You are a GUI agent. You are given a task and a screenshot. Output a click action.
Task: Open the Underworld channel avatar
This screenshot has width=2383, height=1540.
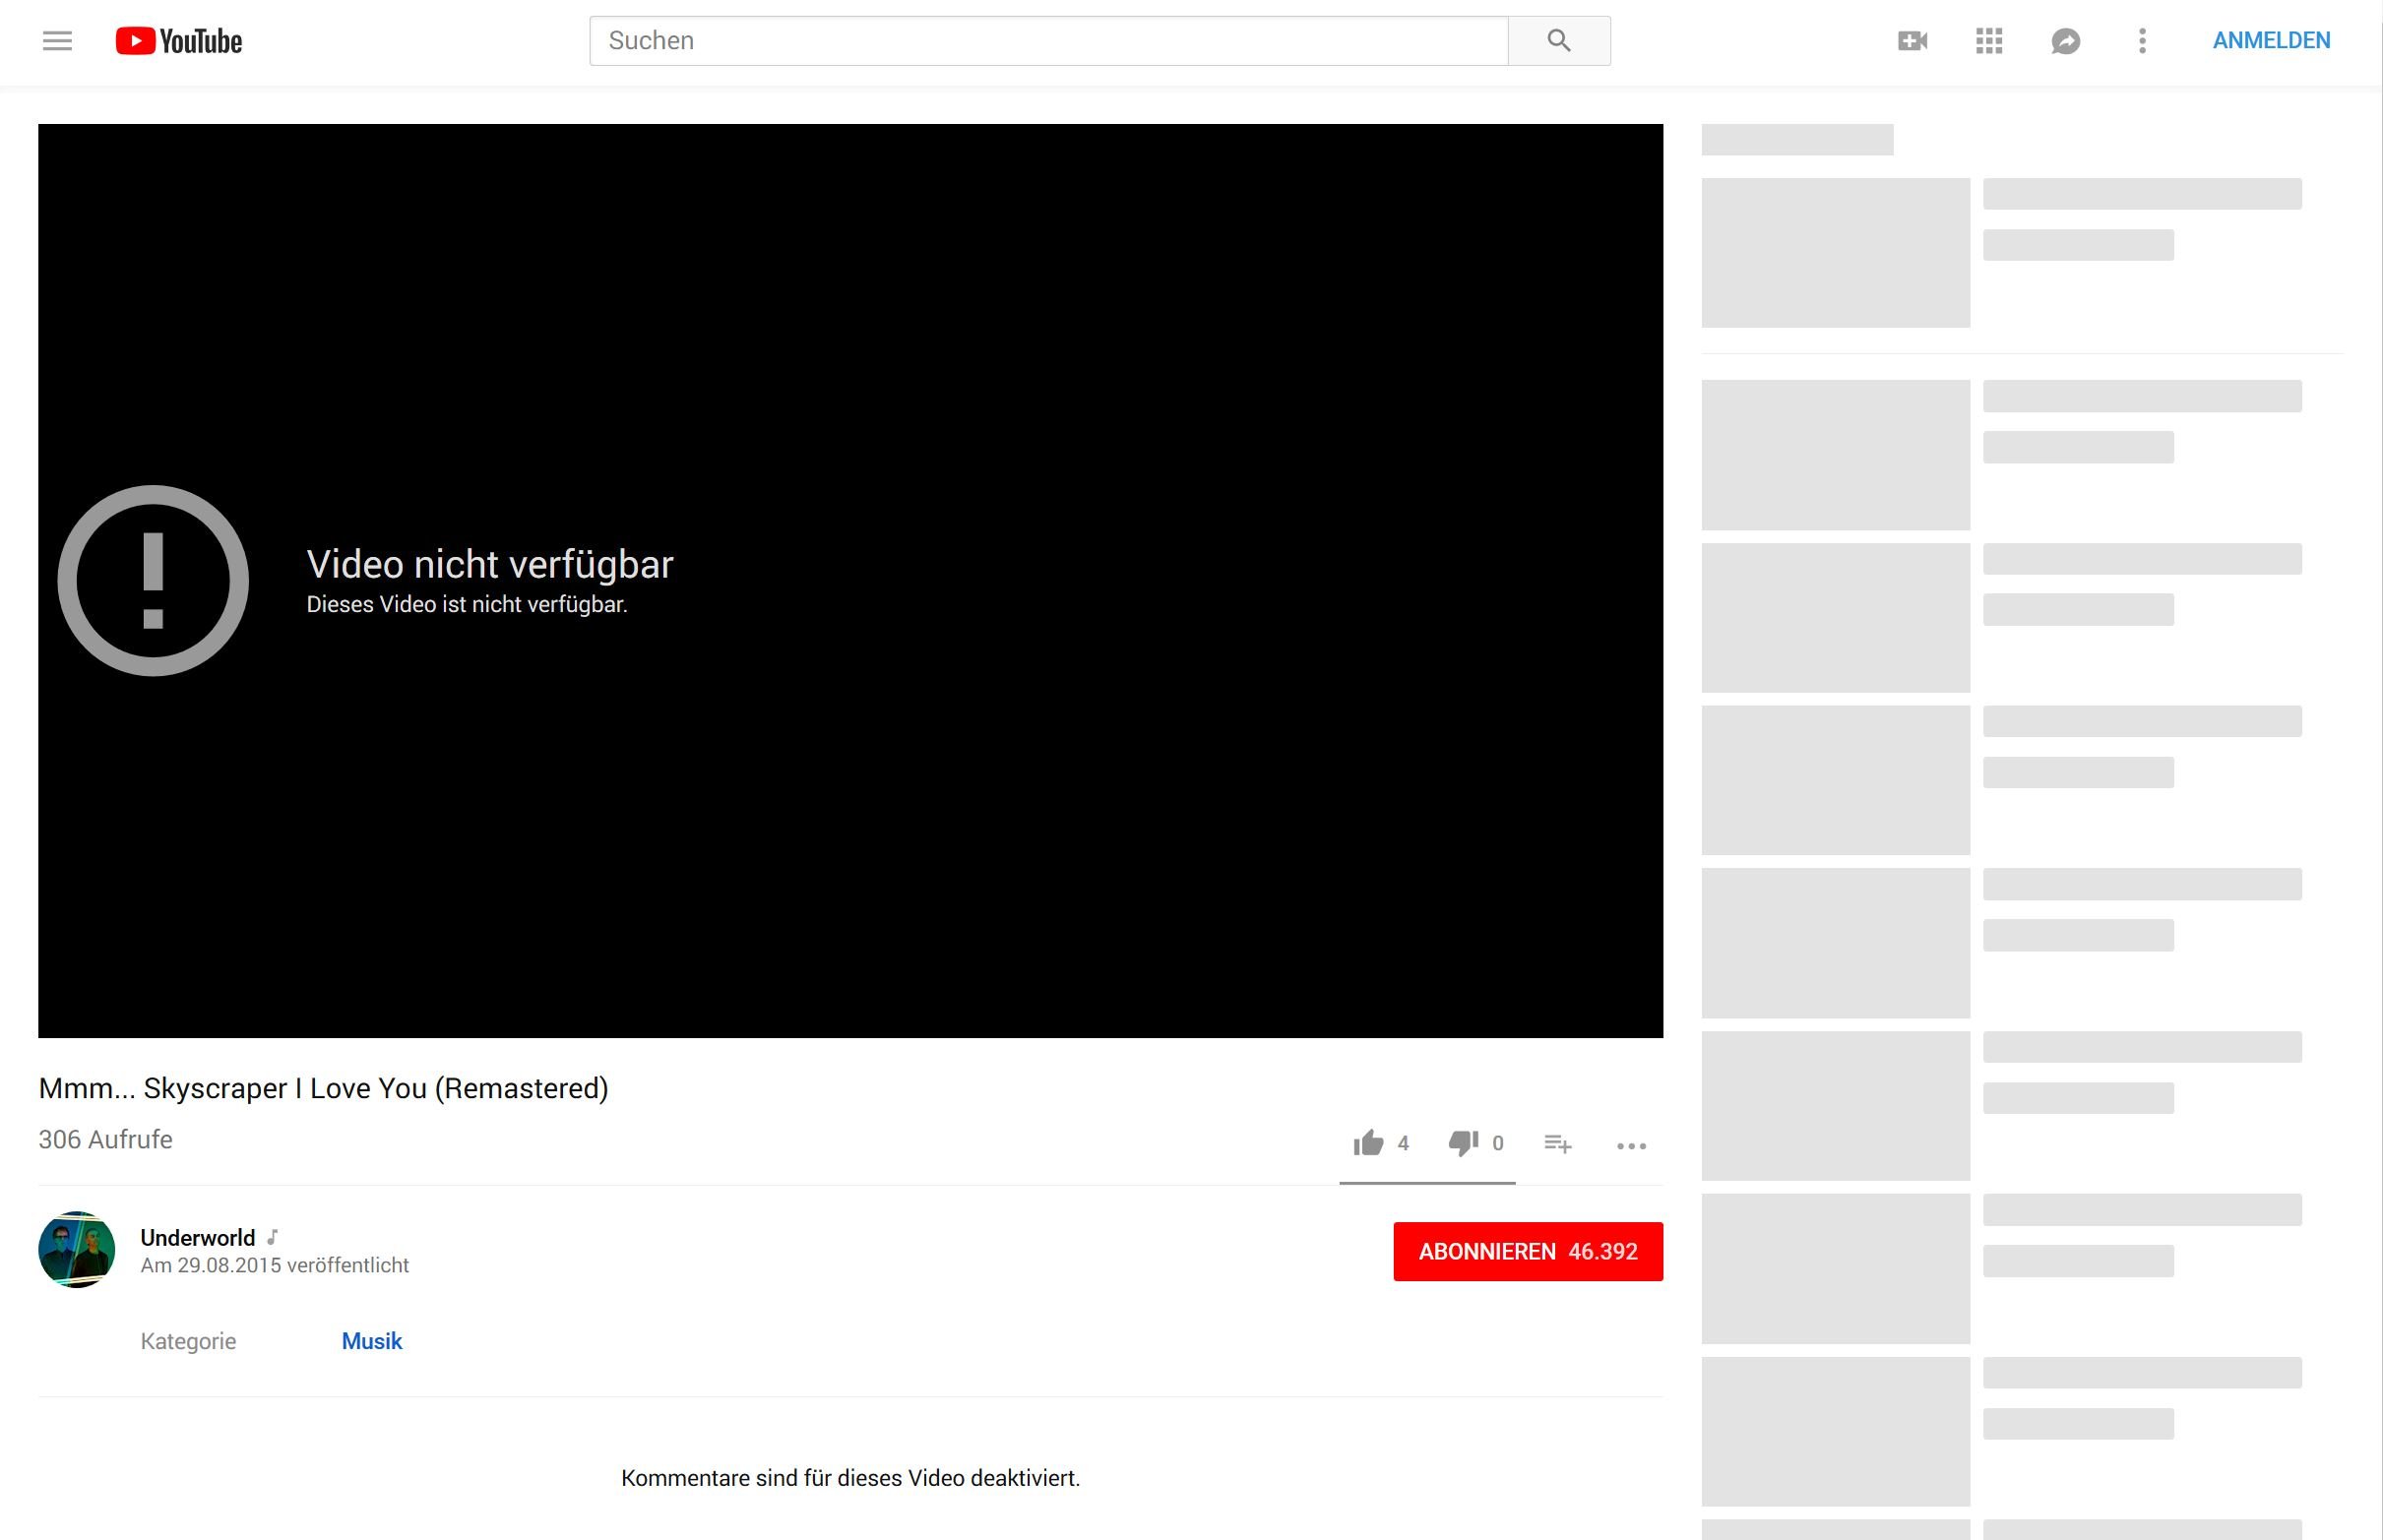pos(77,1249)
